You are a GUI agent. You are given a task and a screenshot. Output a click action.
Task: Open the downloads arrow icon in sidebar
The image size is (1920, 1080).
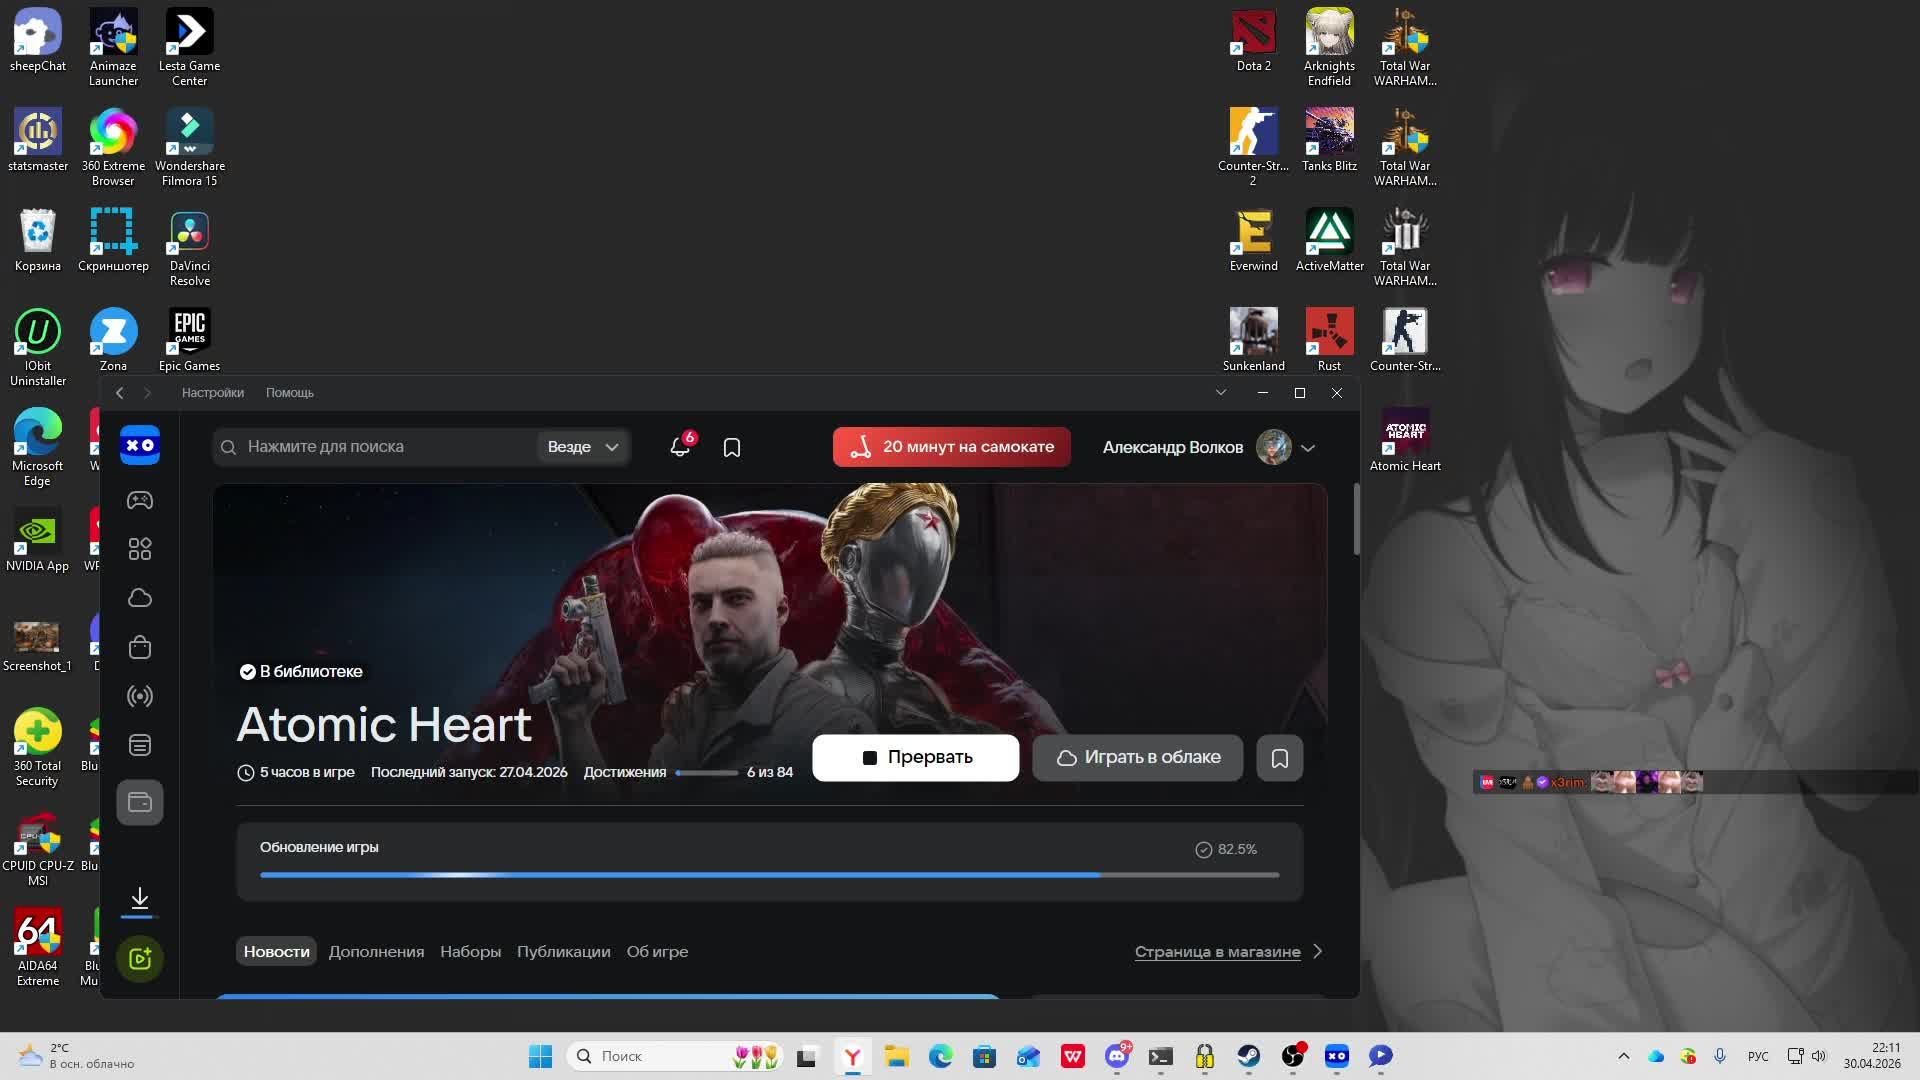click(140, 899)
